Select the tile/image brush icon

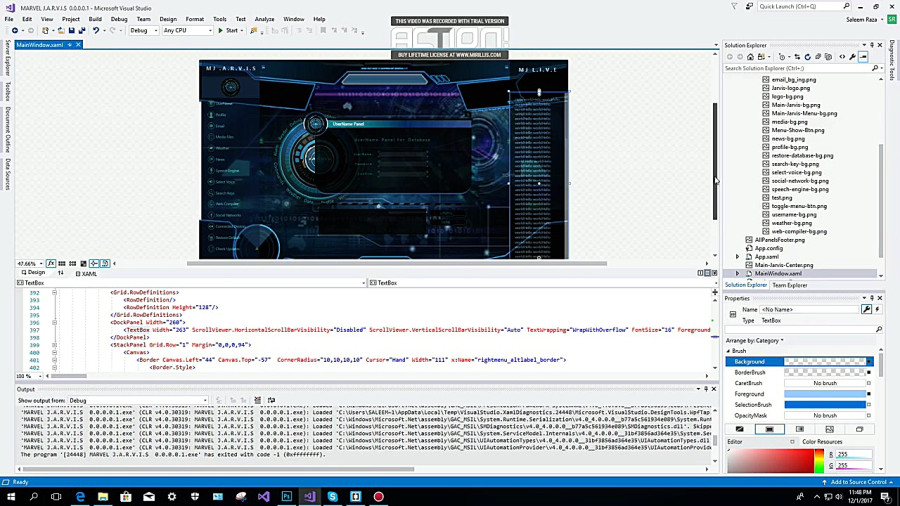[829, 429]
